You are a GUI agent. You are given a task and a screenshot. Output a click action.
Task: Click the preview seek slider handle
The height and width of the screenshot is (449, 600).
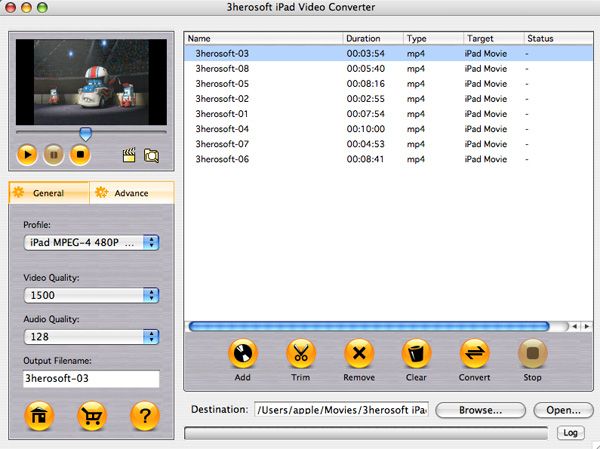[x=85, y=134]
